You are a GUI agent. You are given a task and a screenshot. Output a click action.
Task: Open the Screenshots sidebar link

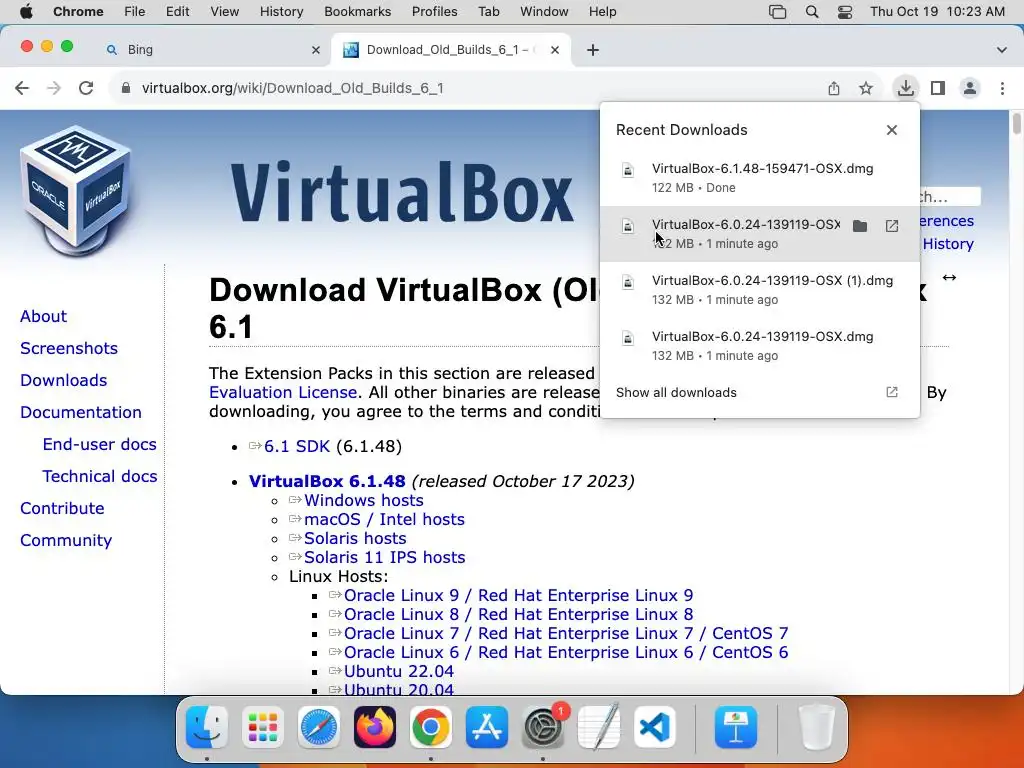pyautogui.click(x=69, y=348)
